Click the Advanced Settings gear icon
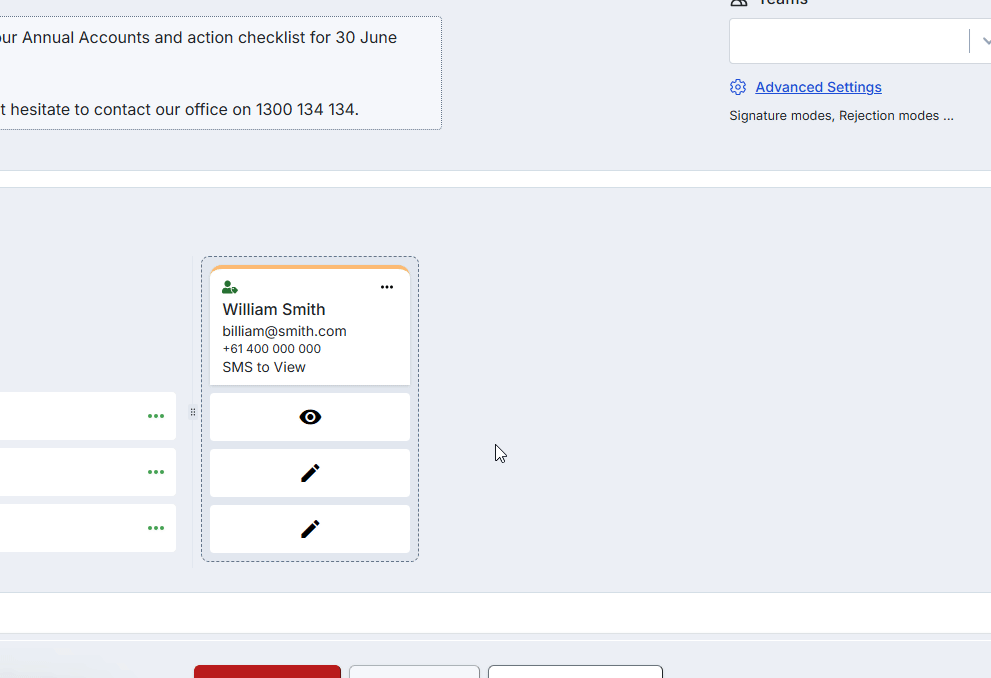 [738, 87]
